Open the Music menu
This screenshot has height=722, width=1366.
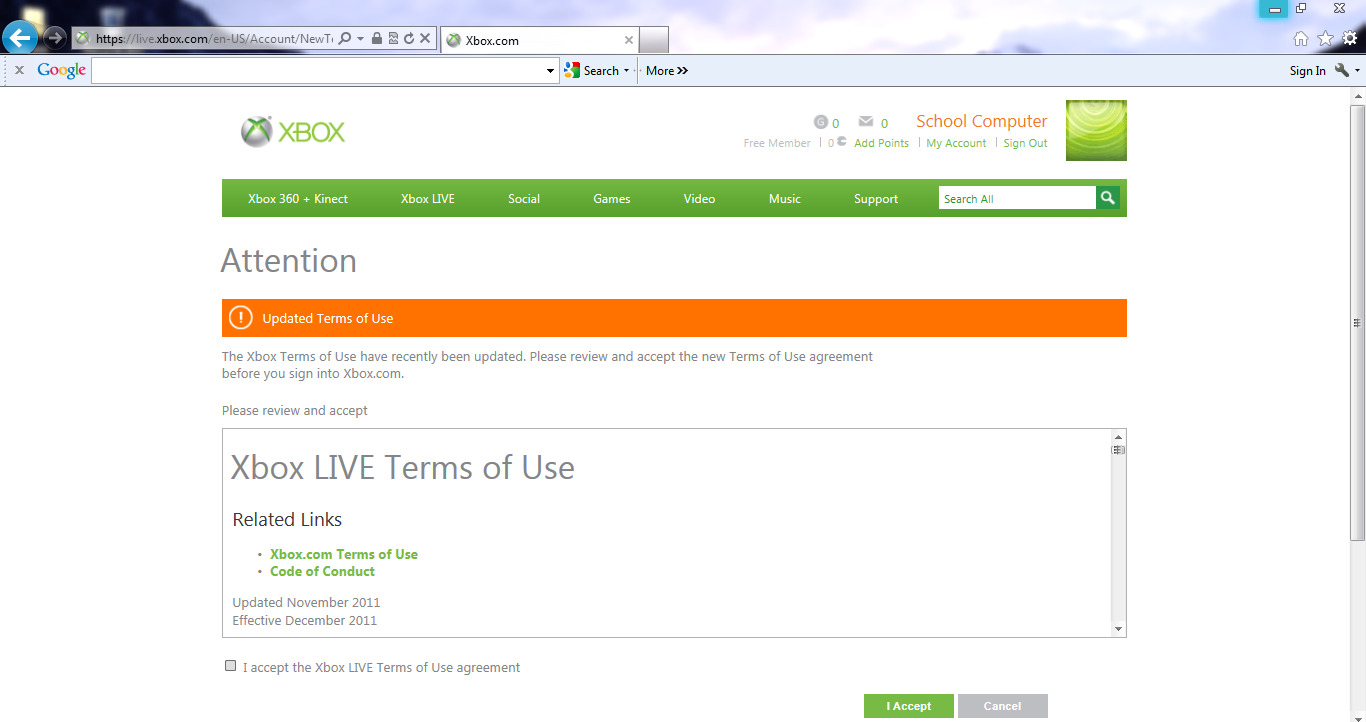785,199
